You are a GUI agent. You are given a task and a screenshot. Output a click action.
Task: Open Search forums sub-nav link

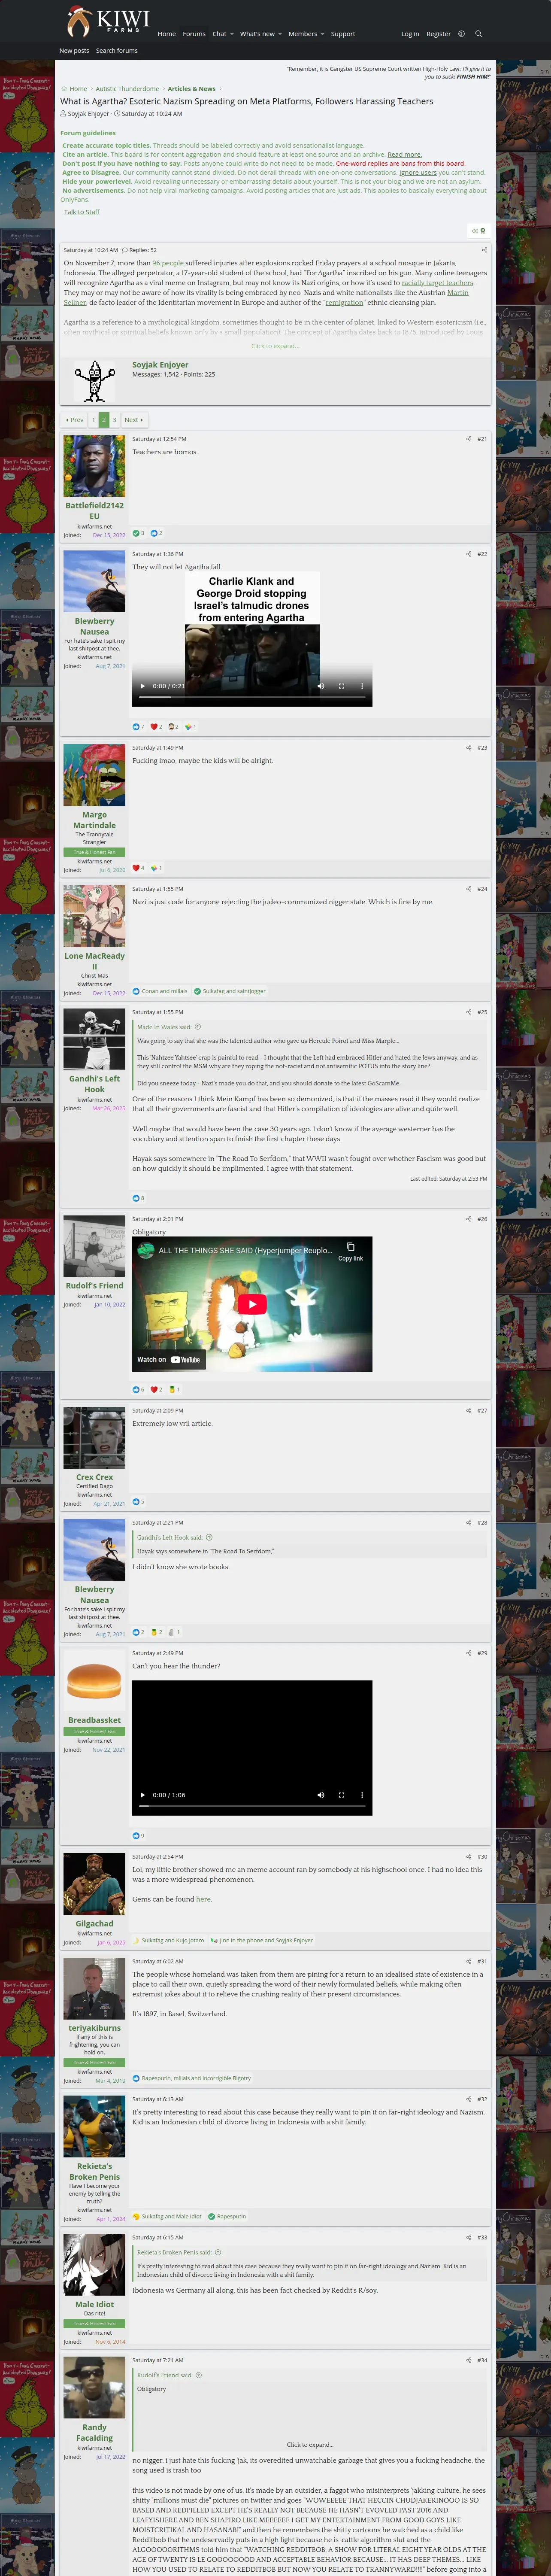(x=117, y=51)
